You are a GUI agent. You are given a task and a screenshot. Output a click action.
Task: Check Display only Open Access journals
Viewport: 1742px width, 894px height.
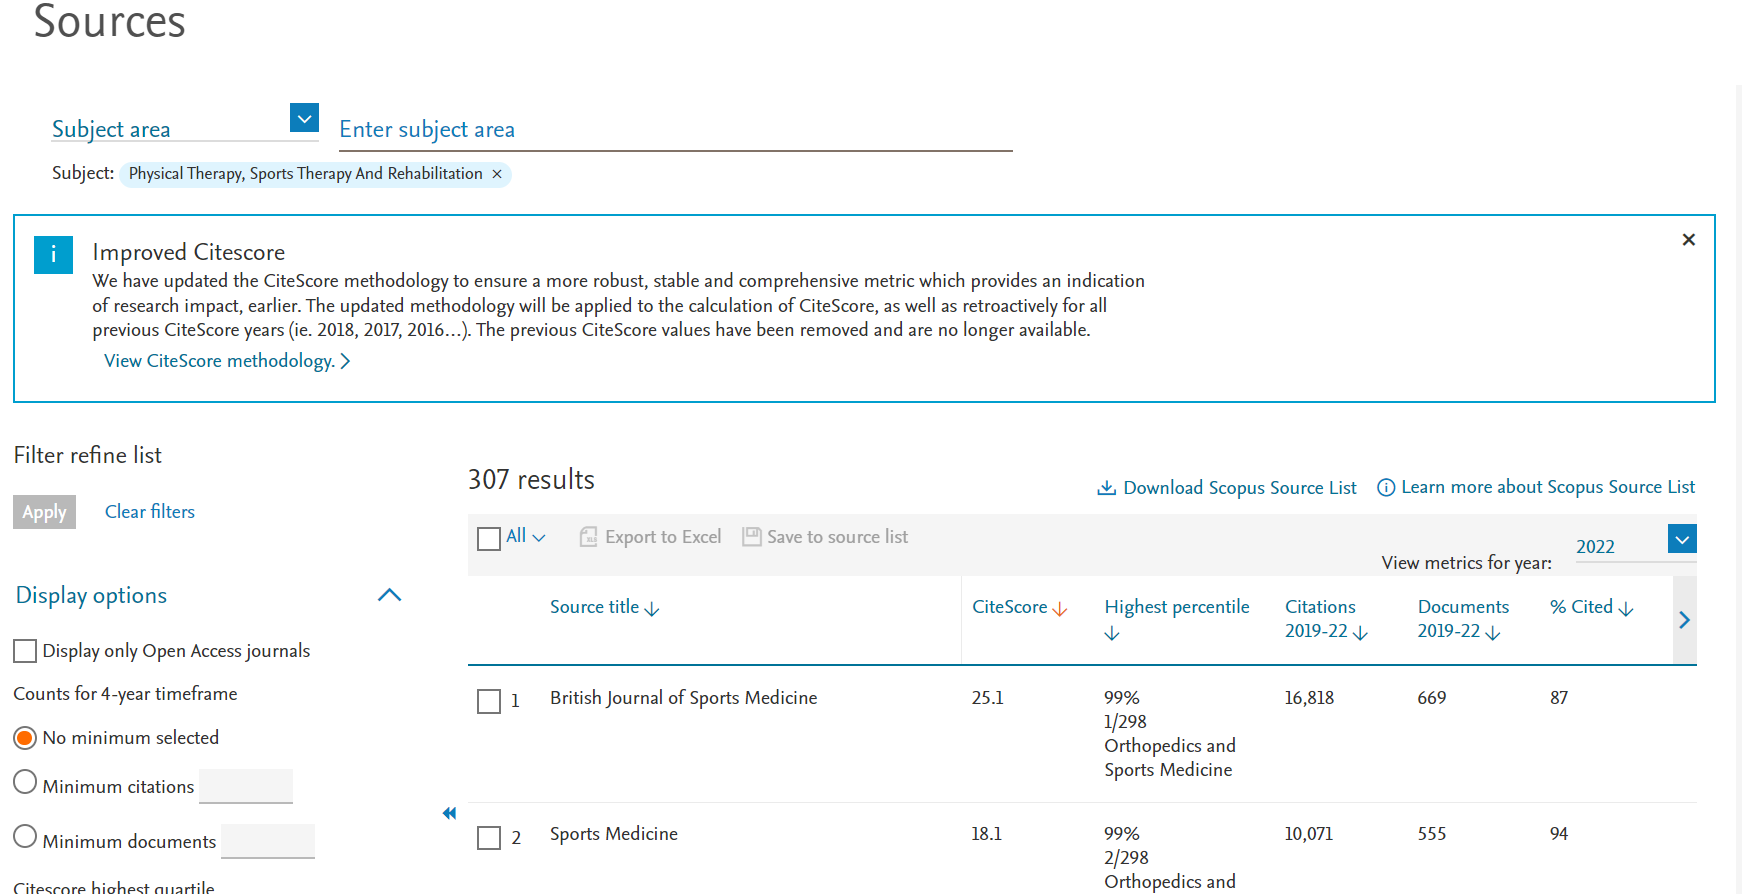click(x=25, y=651)
